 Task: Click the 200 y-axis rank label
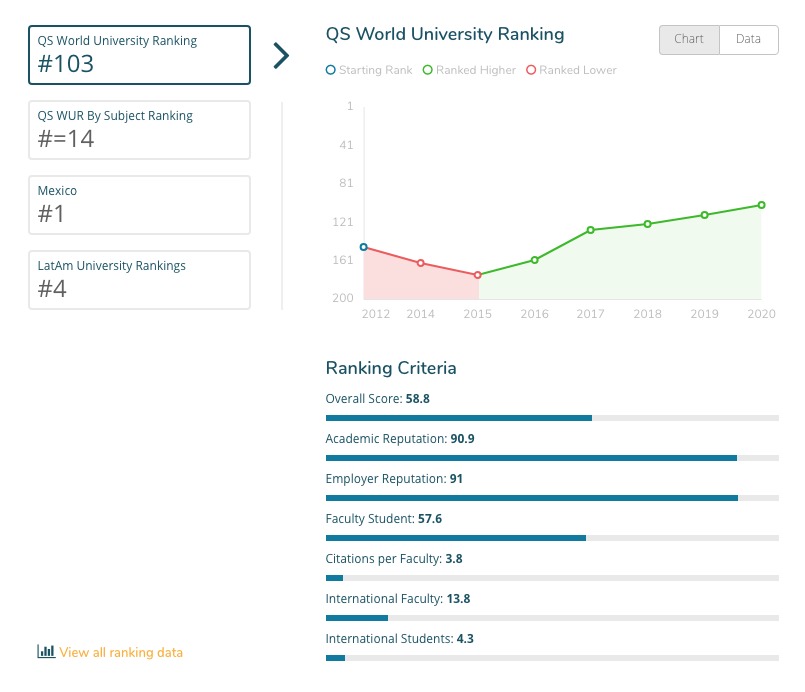(343, 298)
